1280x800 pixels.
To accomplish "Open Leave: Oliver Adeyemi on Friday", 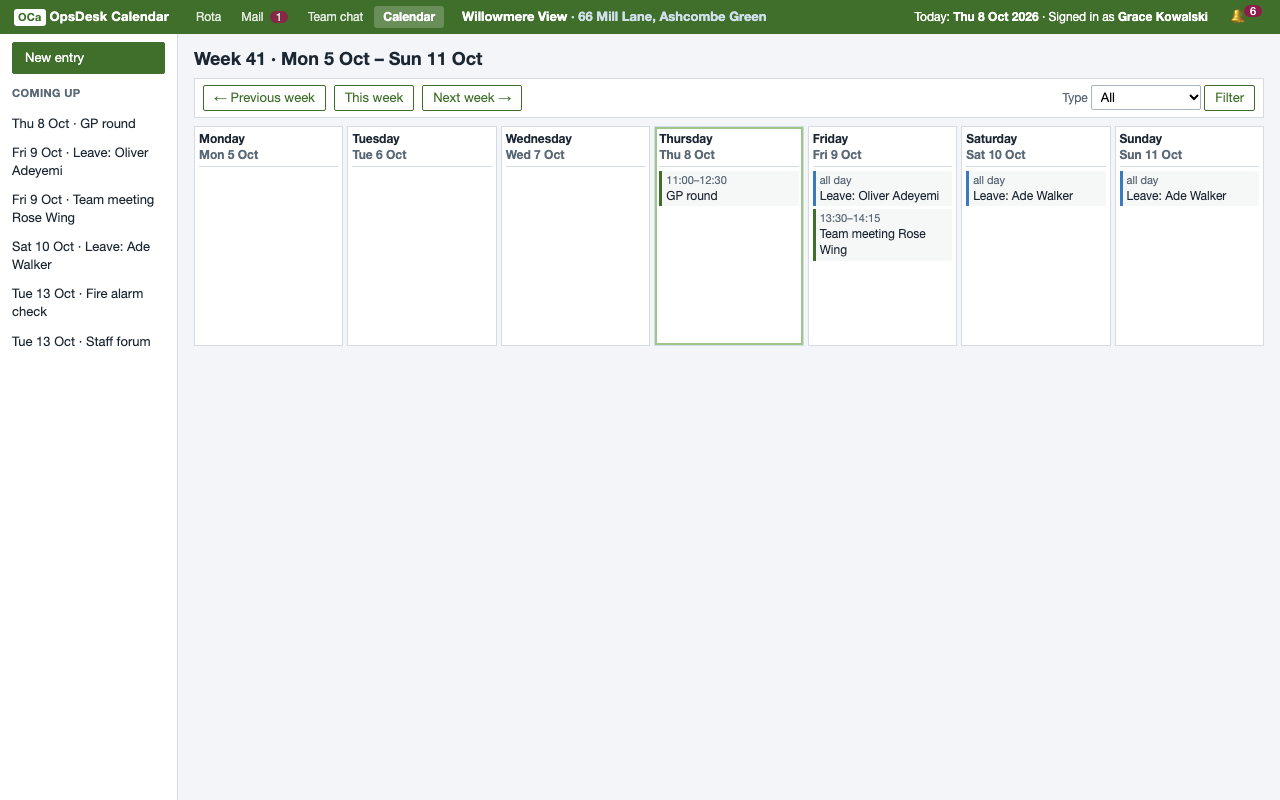I will (x=882, y=188).
